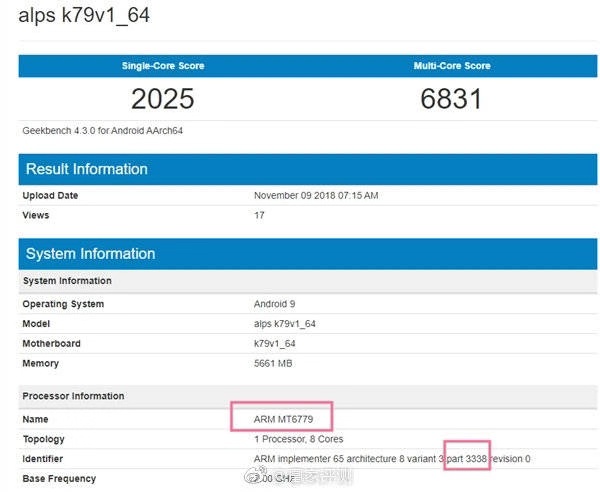Screen dimensions: 600x492
Task: Click the blue System Information section header
Action: pos(308,254)
